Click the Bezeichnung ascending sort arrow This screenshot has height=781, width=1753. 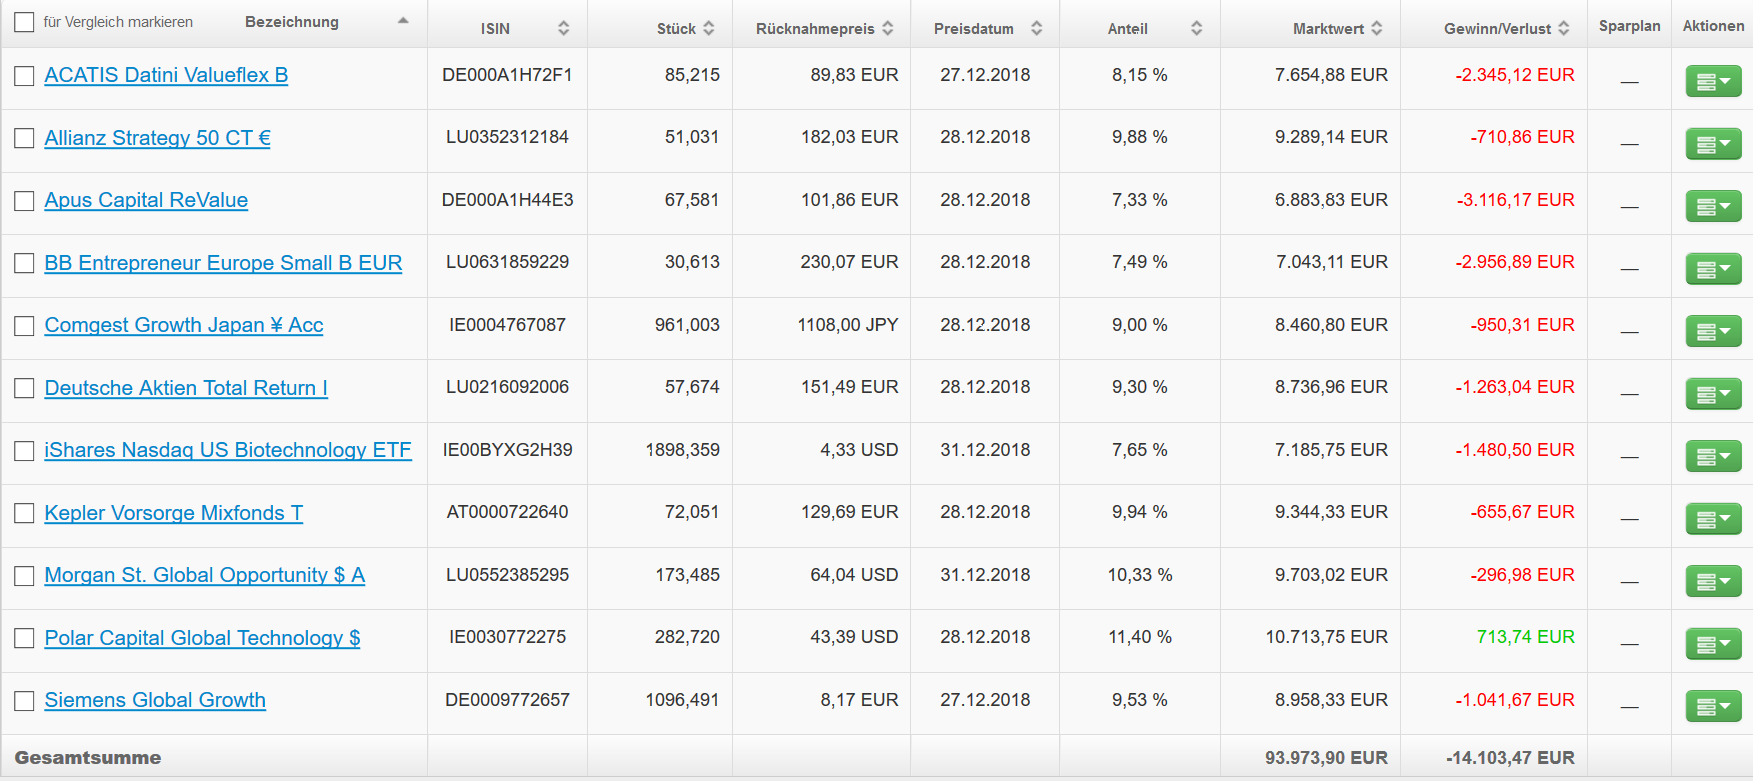pyautogui.click(x=403, y=21)
